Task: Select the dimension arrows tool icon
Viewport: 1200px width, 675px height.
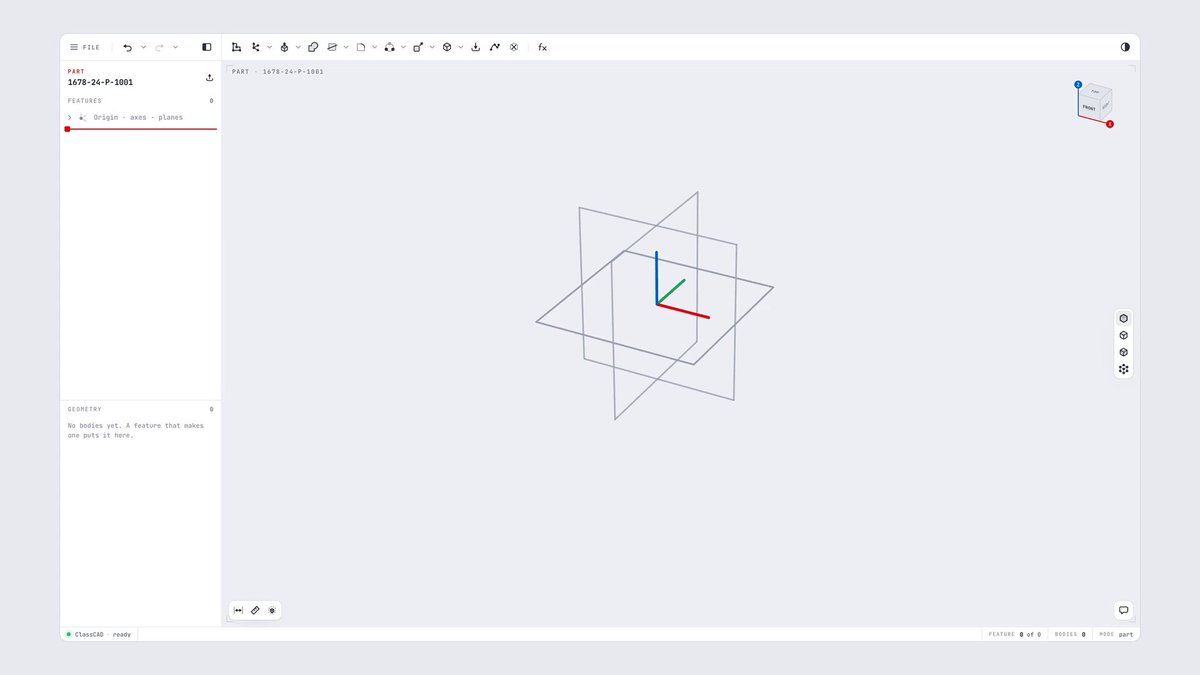Action: tap(238, 610)
